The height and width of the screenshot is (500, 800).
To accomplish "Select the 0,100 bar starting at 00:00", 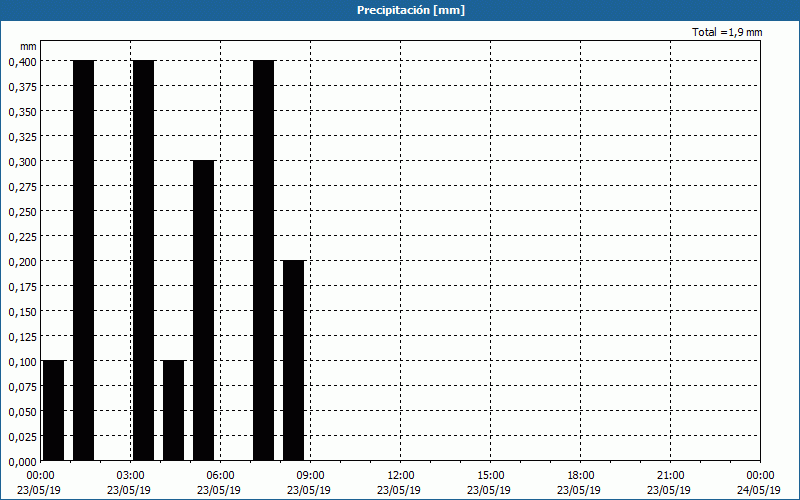I will click(x=54, y=410).
